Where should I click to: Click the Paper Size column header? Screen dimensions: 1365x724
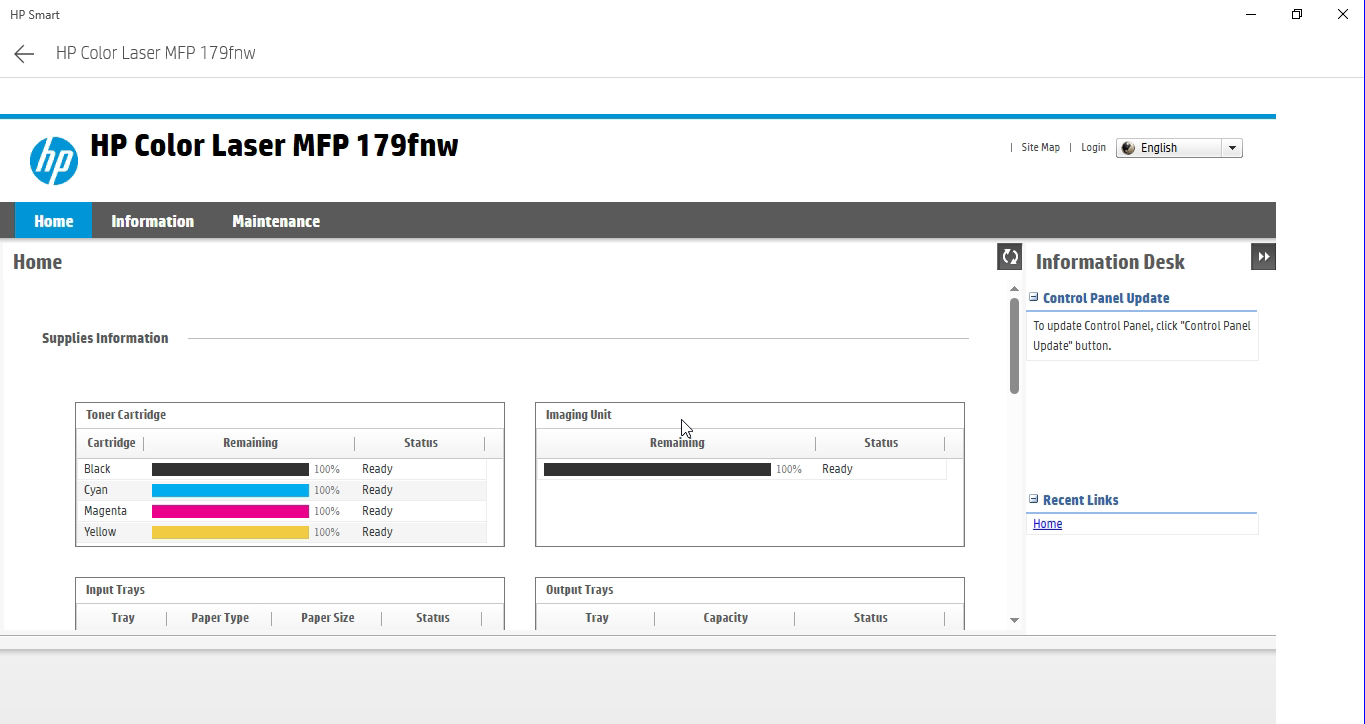(328, 618)
